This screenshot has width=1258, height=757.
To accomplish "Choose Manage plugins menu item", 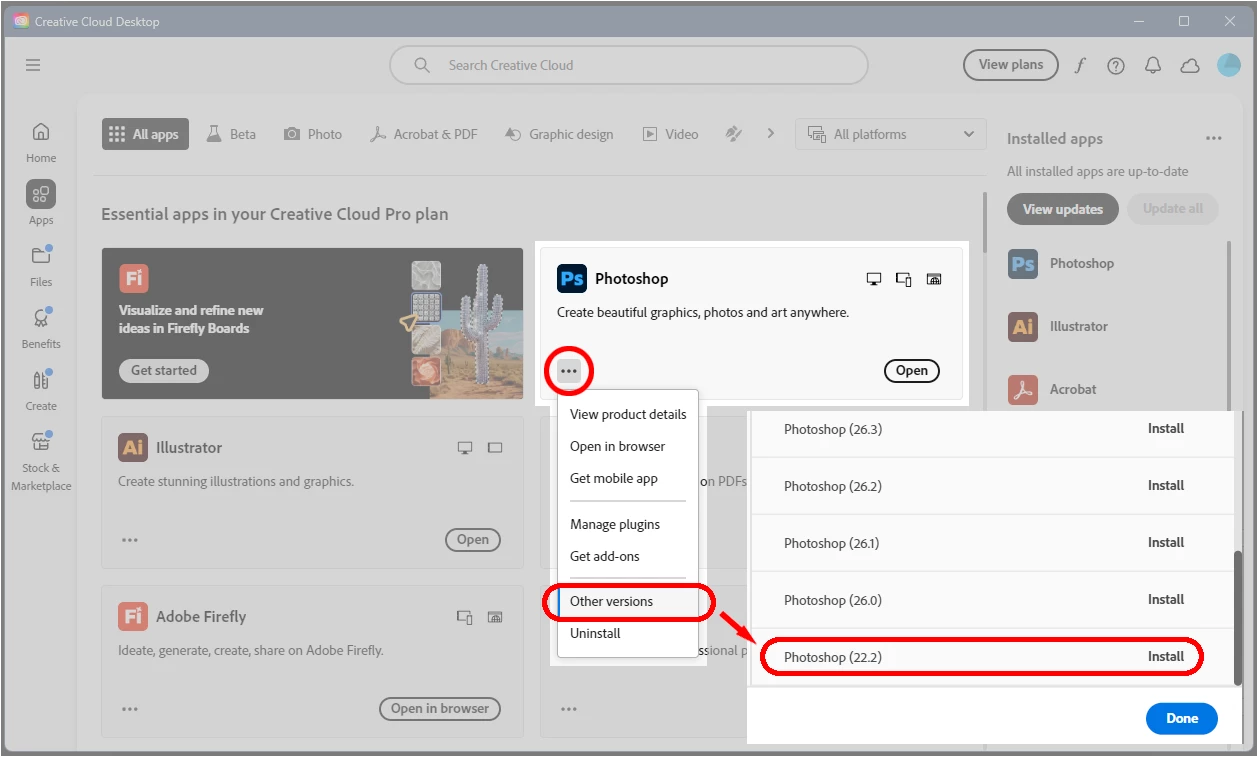I will pyautogui.click(x=628, y=524).
